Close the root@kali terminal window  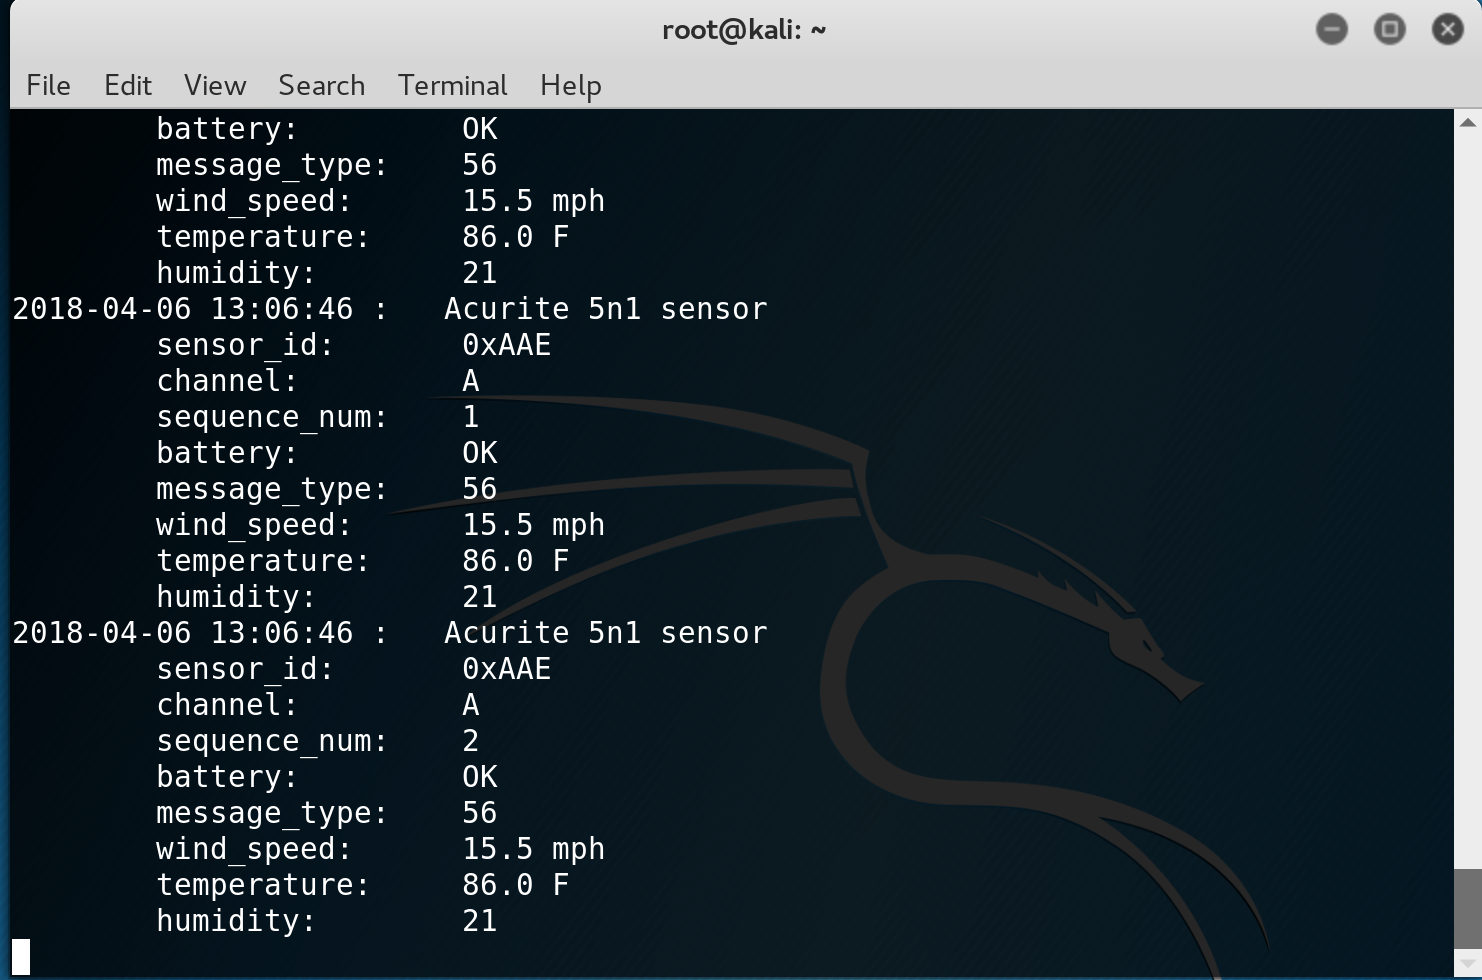pos(1447,29)
